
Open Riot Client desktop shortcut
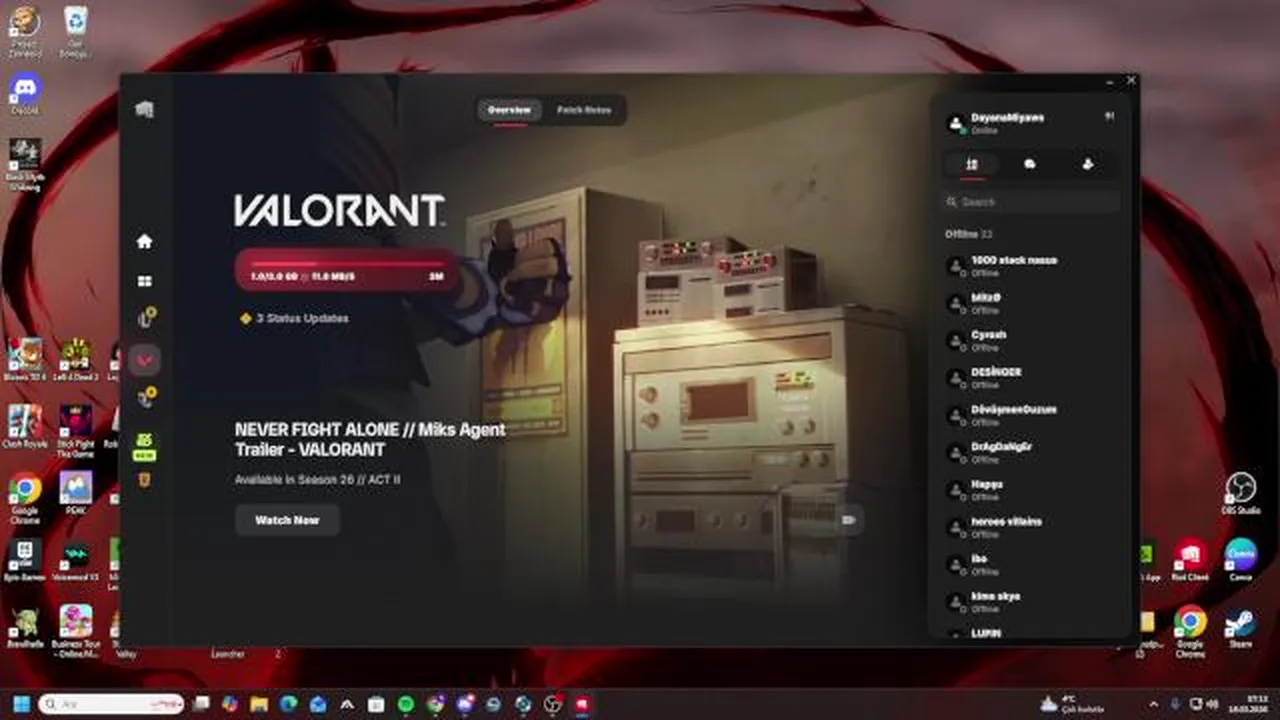(1190, 560)
